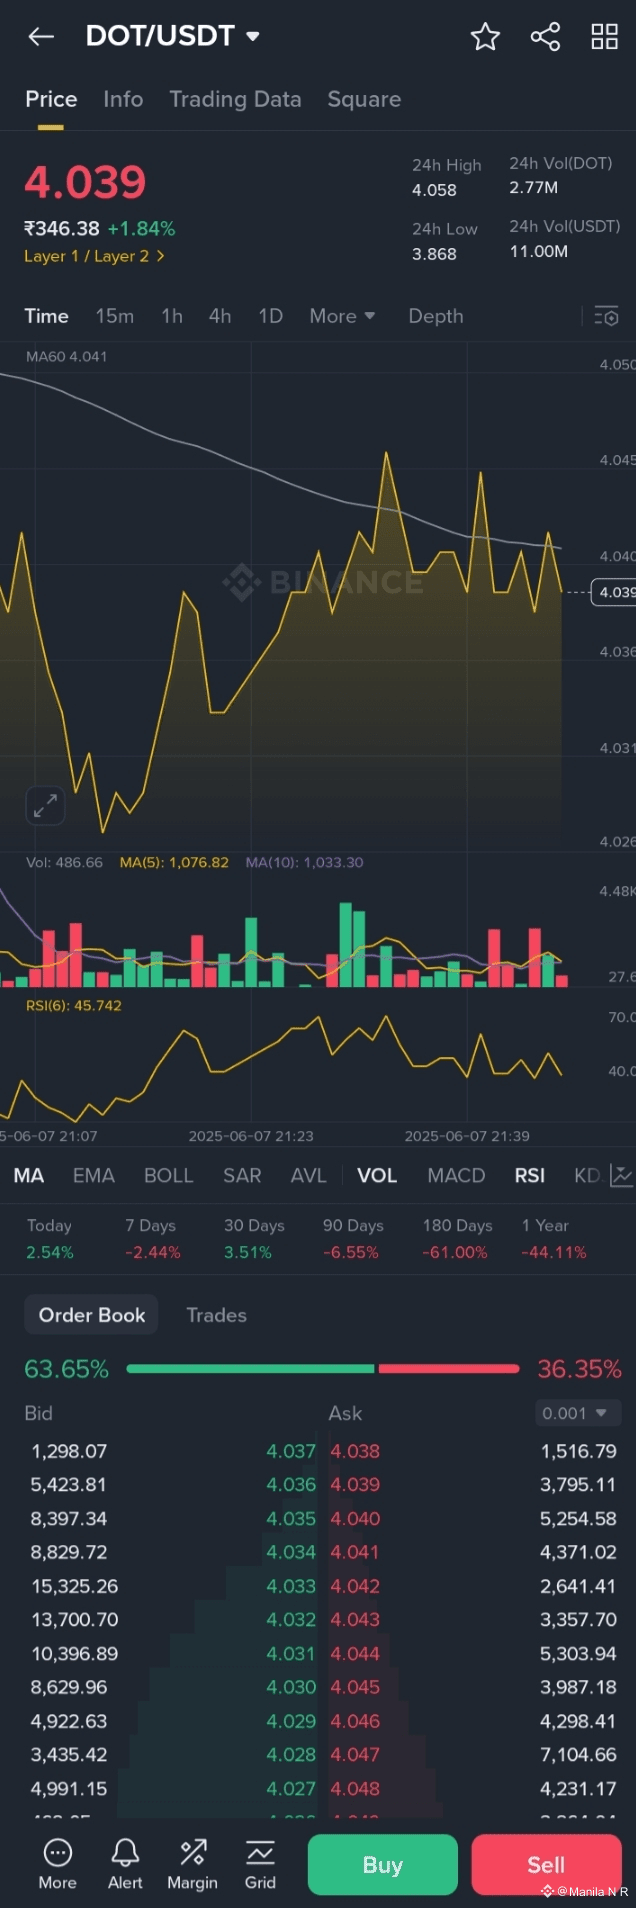
Task: Toggle the EMA indicator
Action: coord(94,1176)
